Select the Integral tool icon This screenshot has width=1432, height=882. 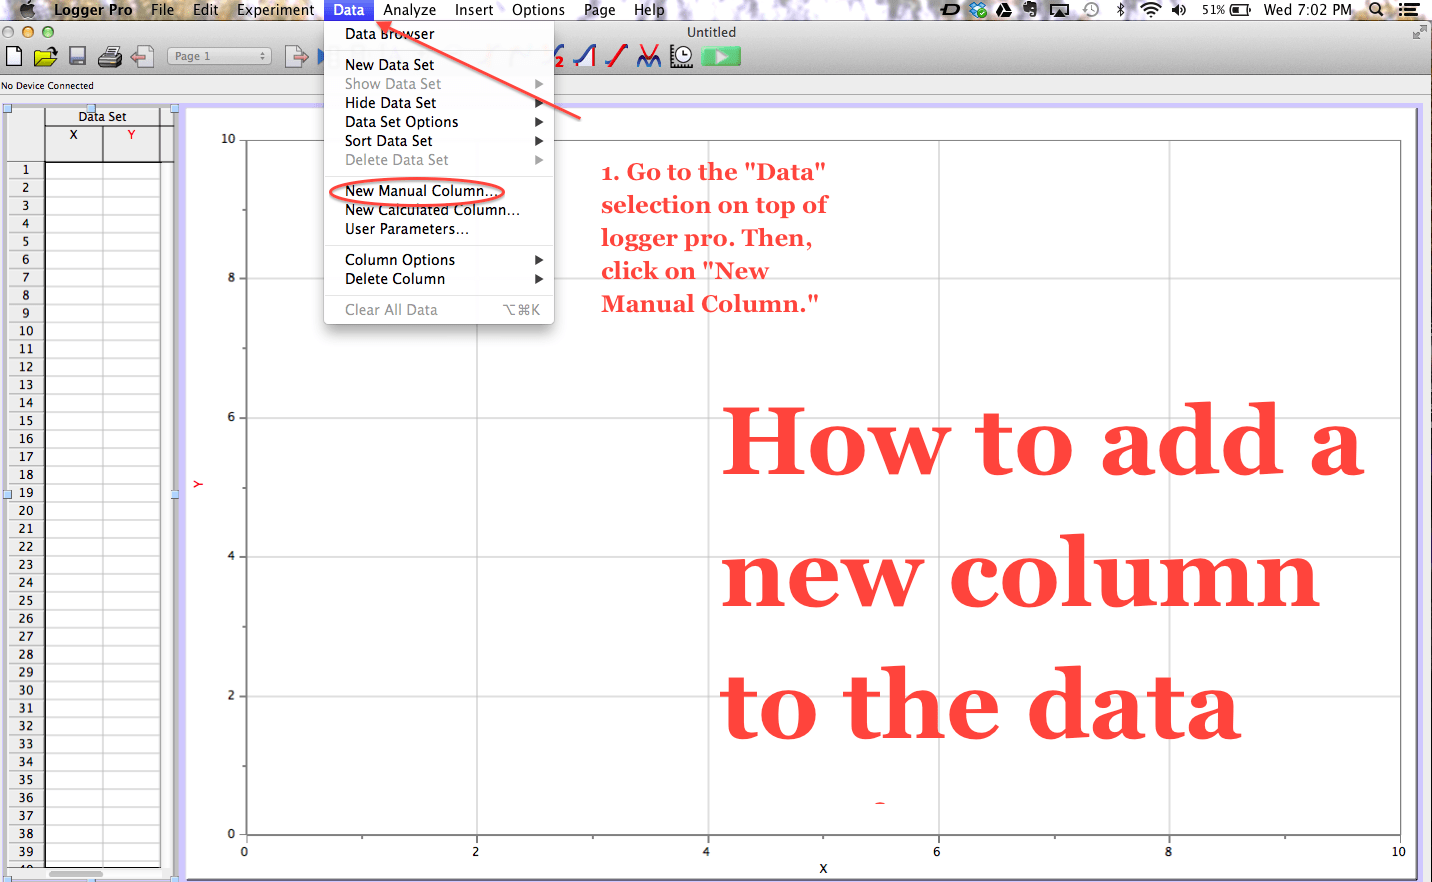(x=584, y=56)
